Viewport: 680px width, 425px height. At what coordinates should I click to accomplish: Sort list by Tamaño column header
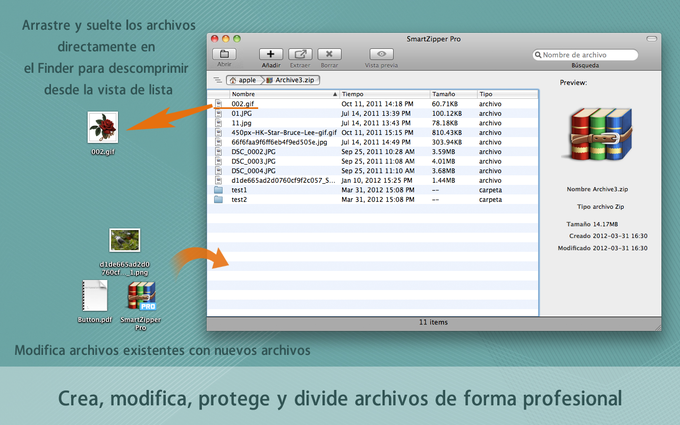(453, 94)
